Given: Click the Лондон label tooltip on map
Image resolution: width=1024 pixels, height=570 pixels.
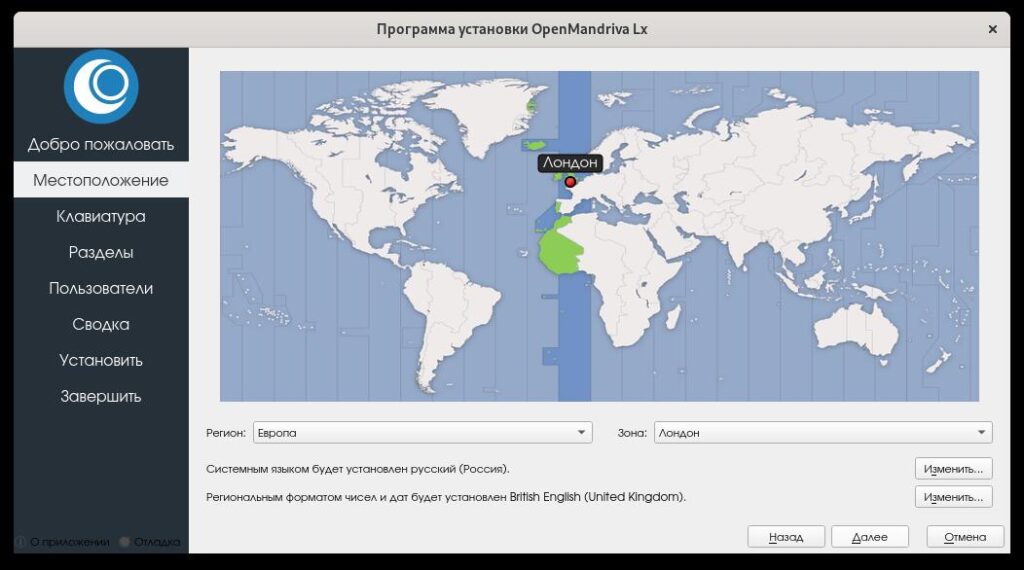Looking at the screenshot, I should click(570, 162).
